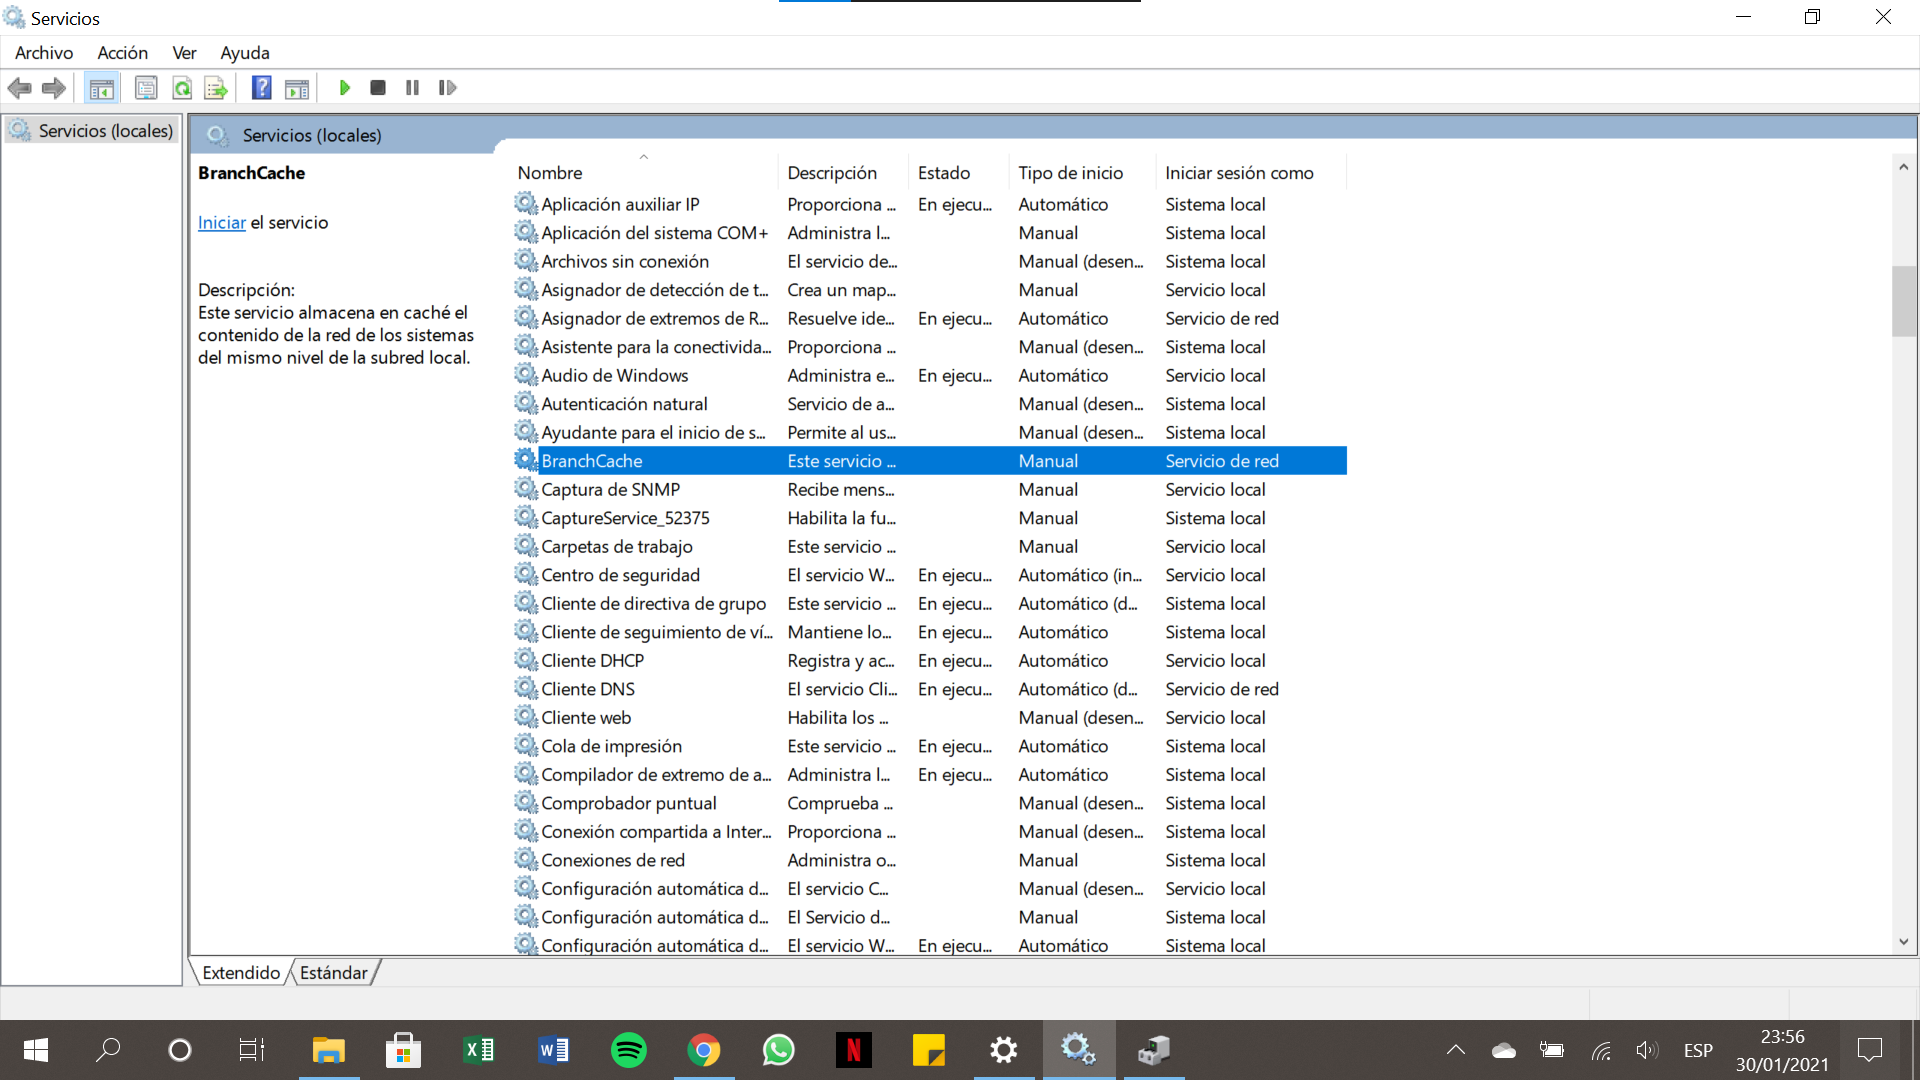Click the Stop Service square icon
The width and height of the screenshot is (1920, 1080).
[378, 88]
